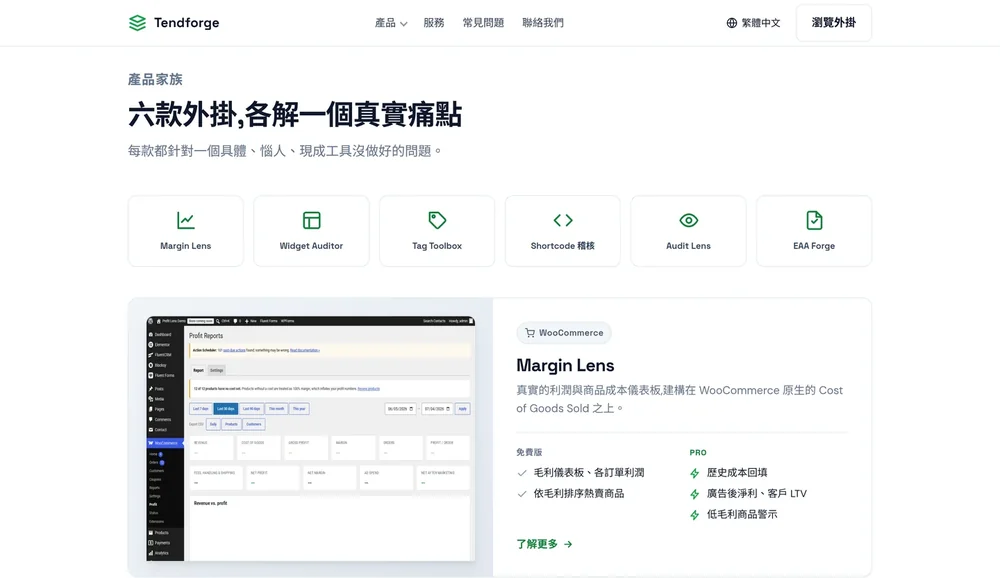Open the EAA Forge card label

click(x=814, y=246)
